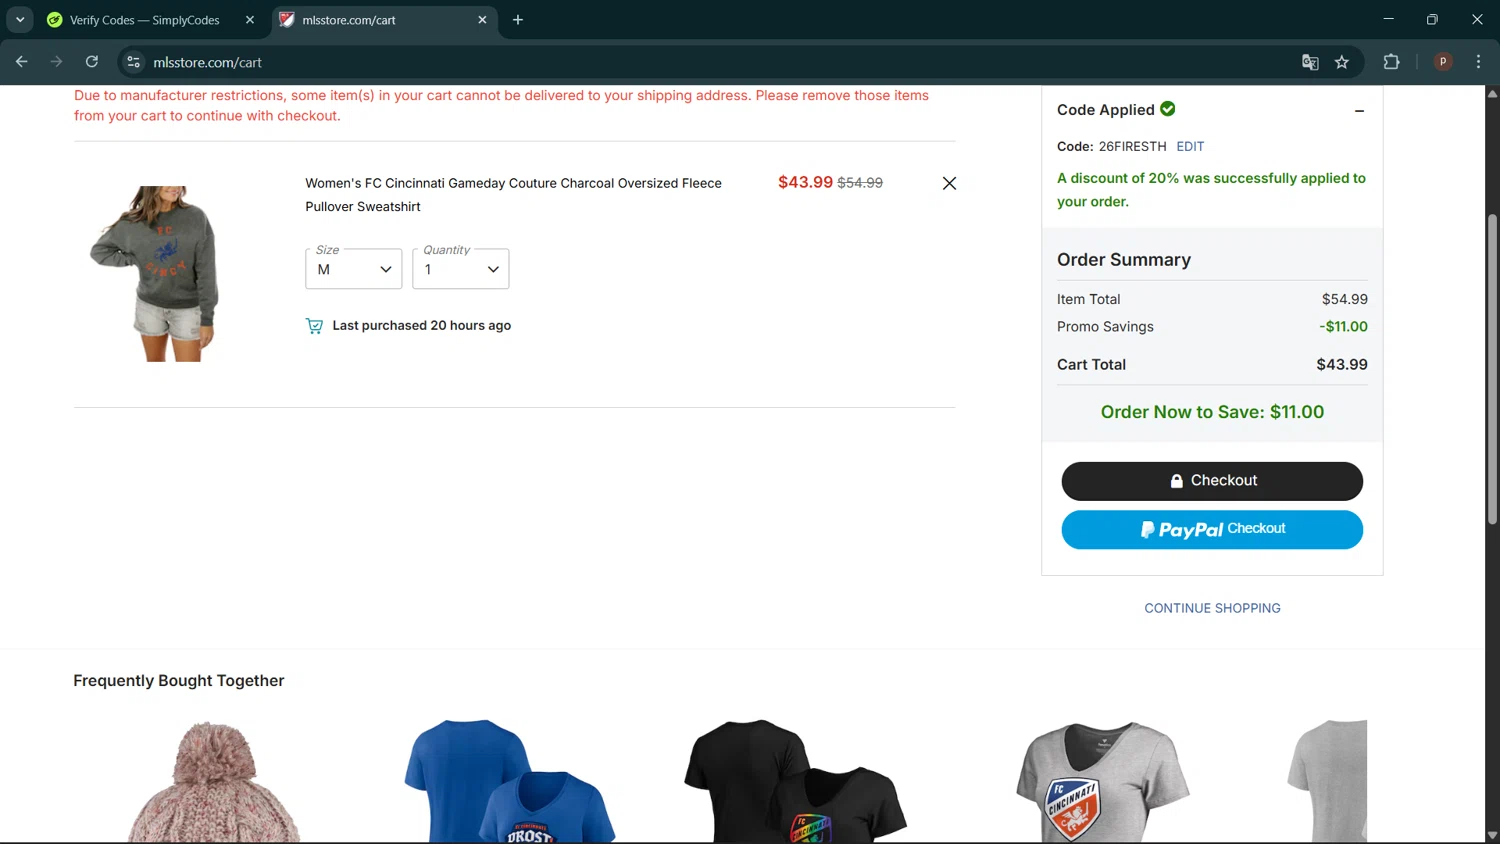View the gray FC Cincinnati v-neck shirt
Image resolution: width=1500 pixels, height=844 pixels.
pyautogui.click(x=1103, y=782)
